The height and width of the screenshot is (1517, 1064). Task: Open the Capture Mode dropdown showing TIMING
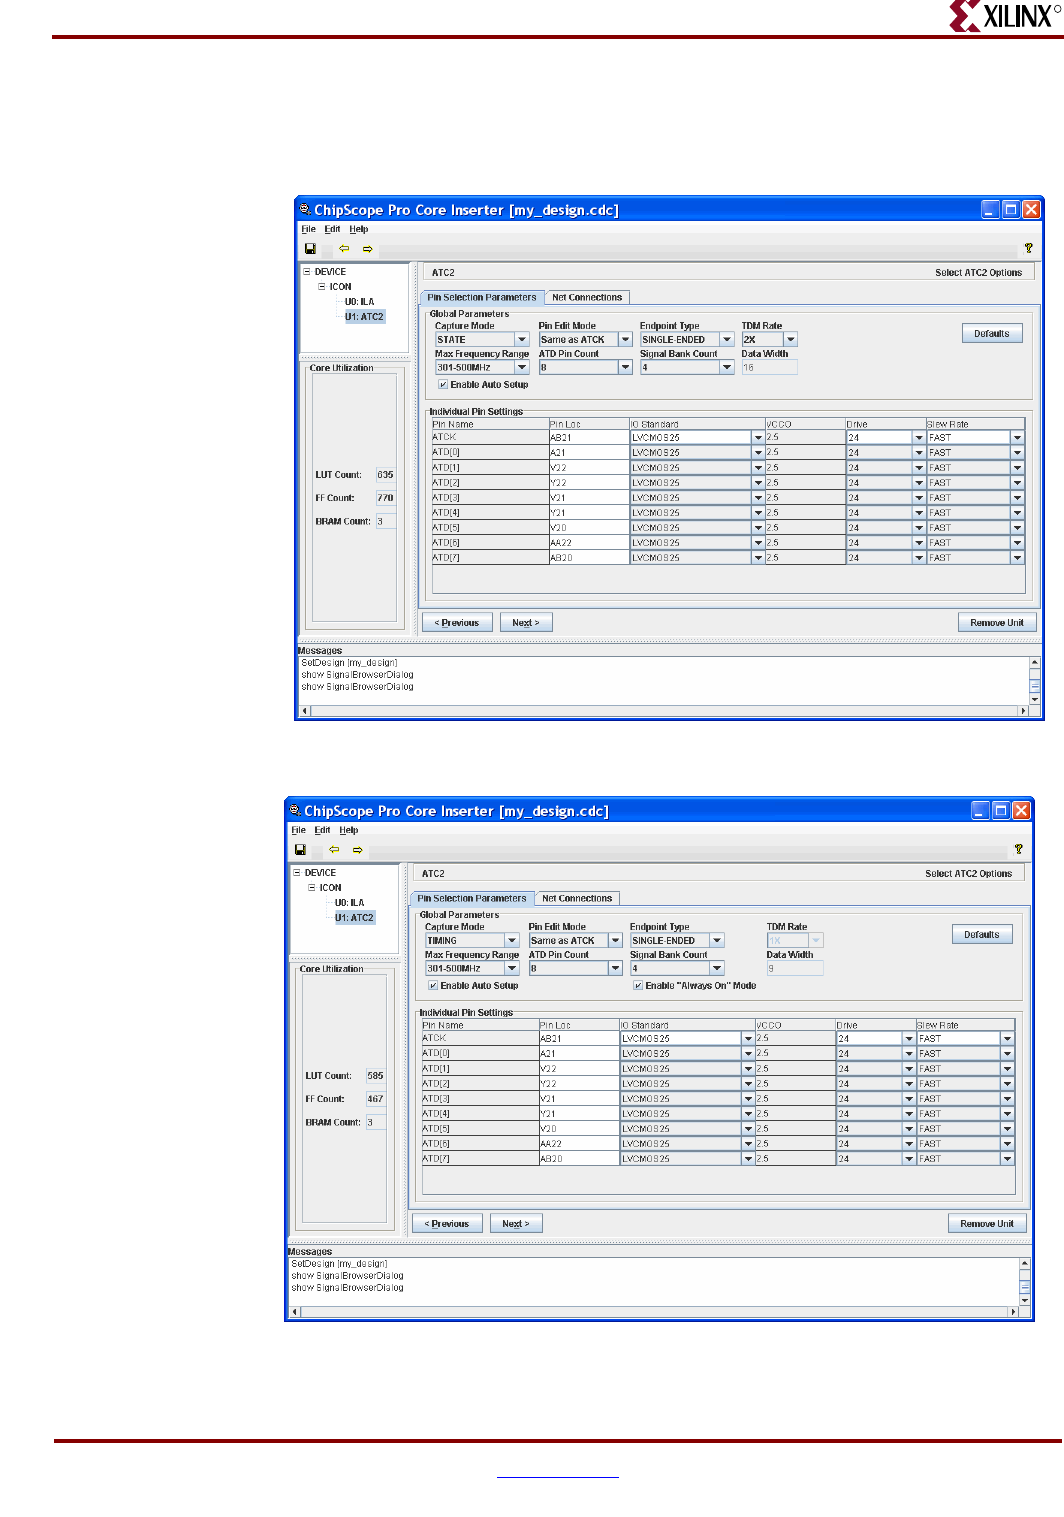[x=472, y=941]
